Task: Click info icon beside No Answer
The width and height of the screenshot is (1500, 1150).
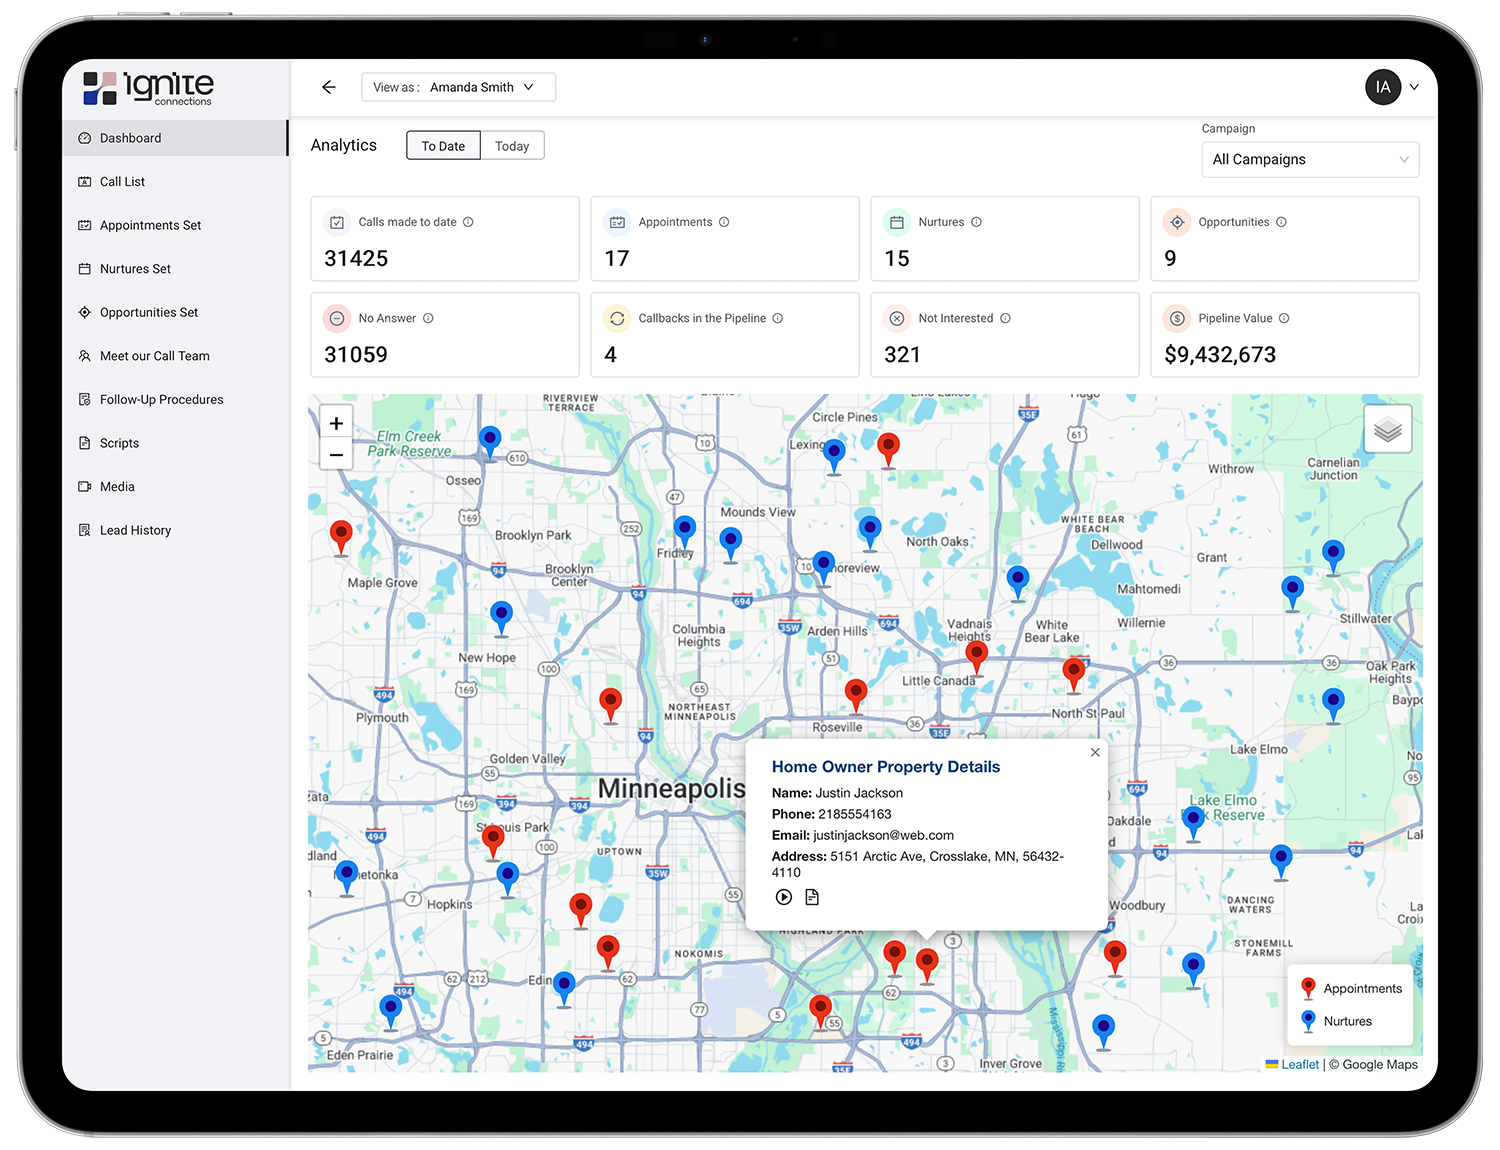Action: coord(428,318)
